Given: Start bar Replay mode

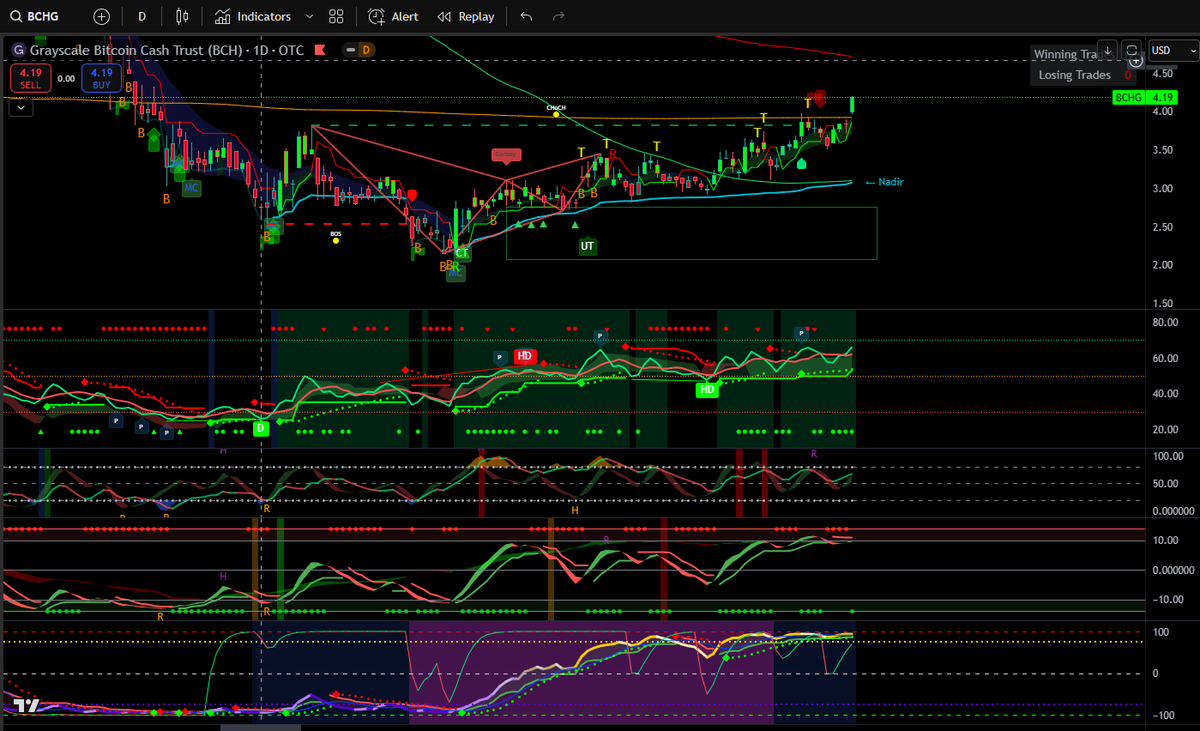Looking at the screenshot, I should click(x=466, y=16).
